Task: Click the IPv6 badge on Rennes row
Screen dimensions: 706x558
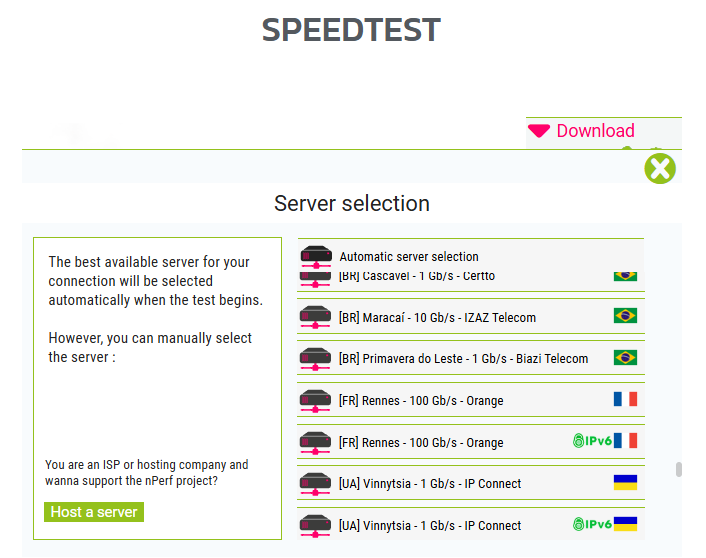Action: click(x=592, y=441)
